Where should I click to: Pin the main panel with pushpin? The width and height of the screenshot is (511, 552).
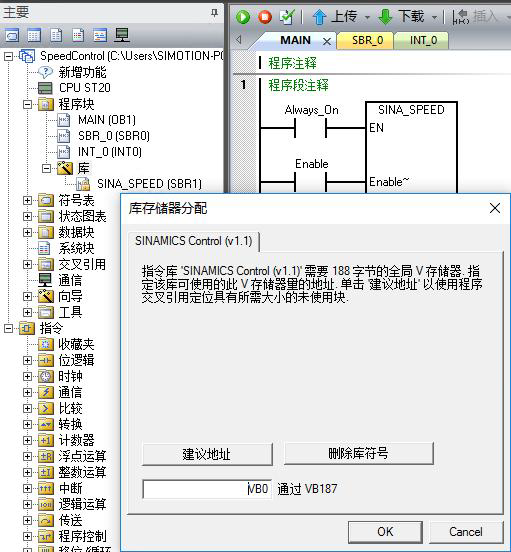[x=214, y=13]
